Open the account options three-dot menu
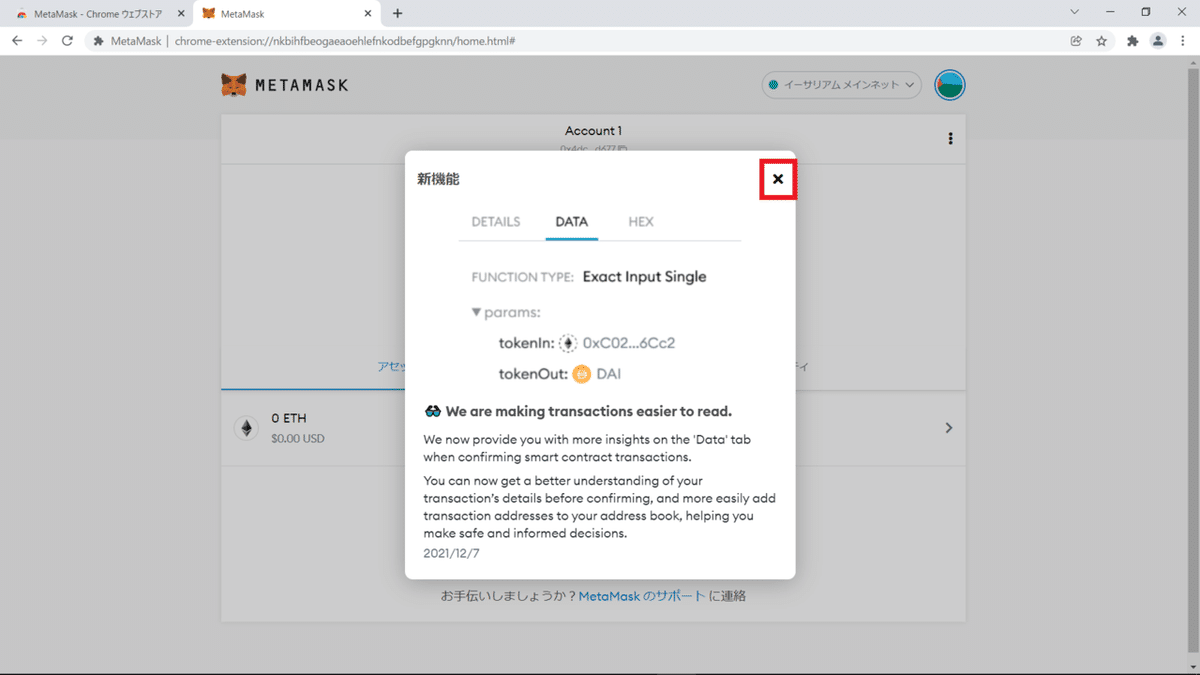This screenshot has width=1200, height=675. [950, 139]
